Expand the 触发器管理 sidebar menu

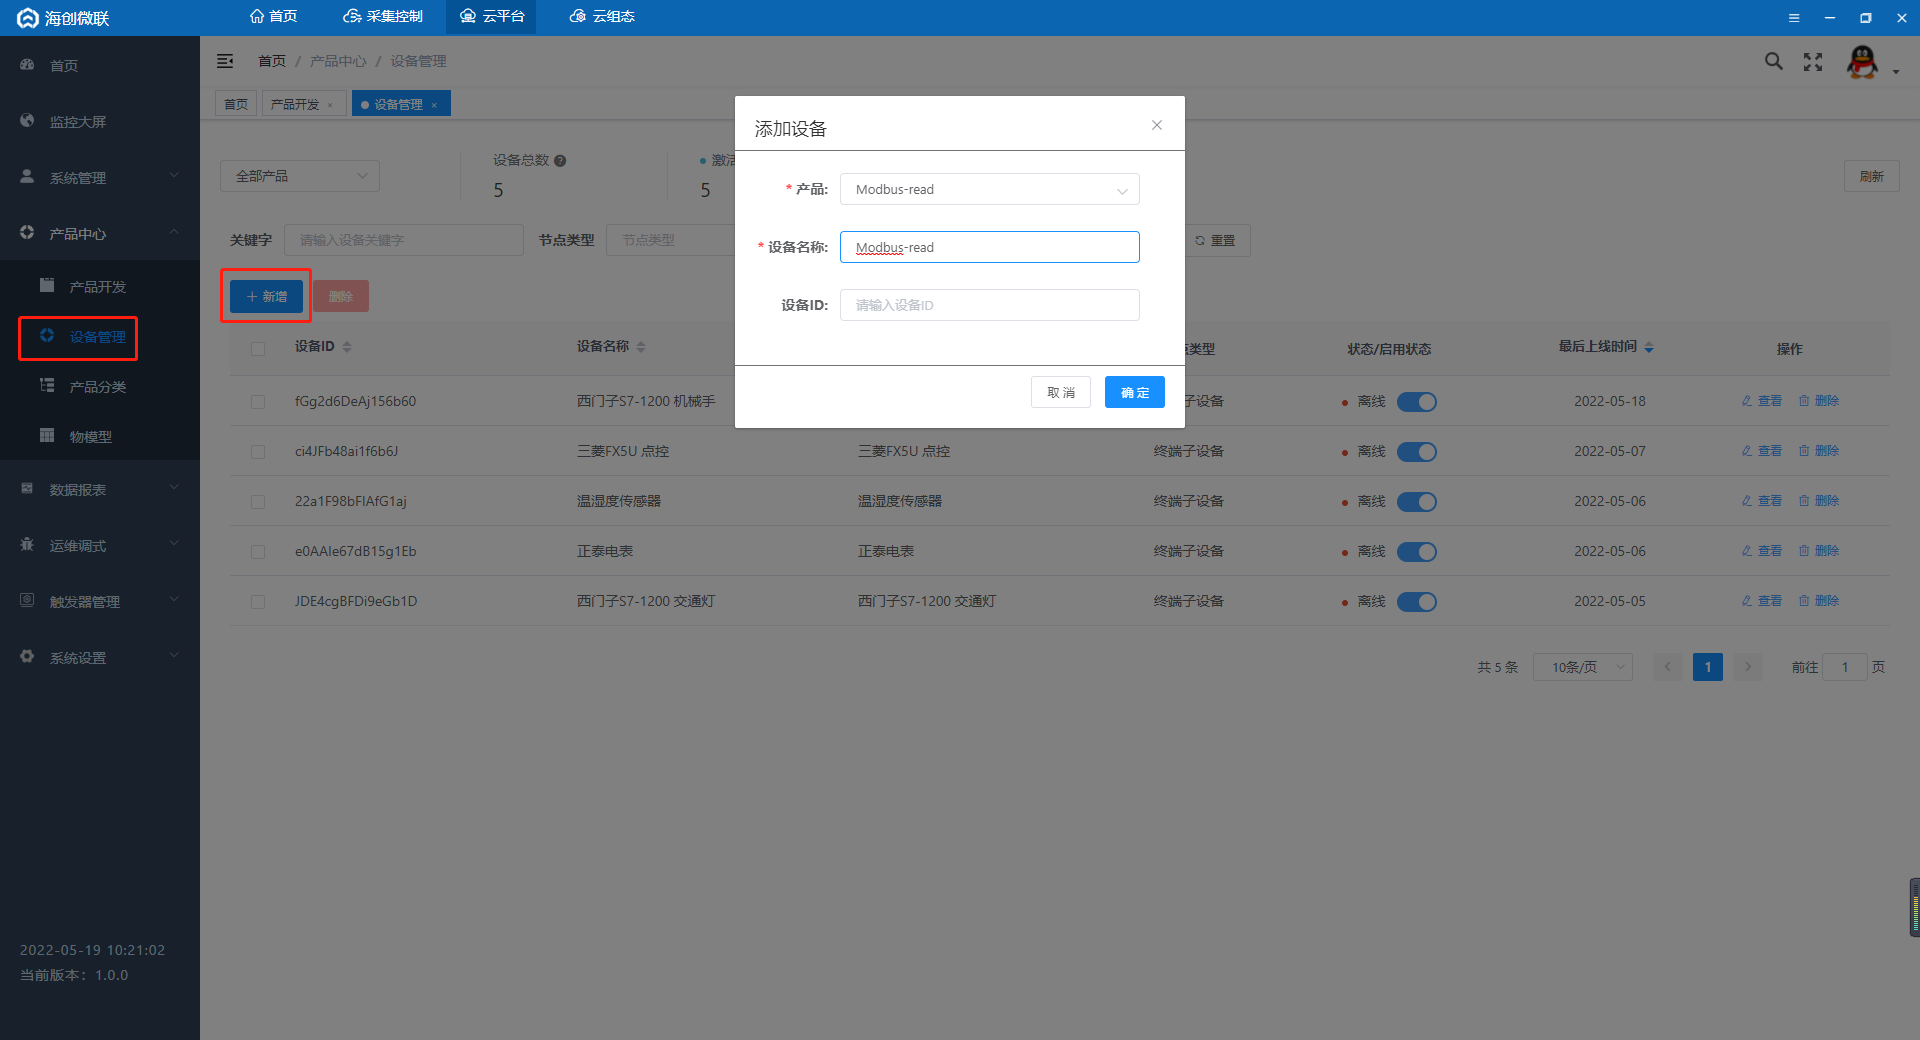[x=100, y=601]
